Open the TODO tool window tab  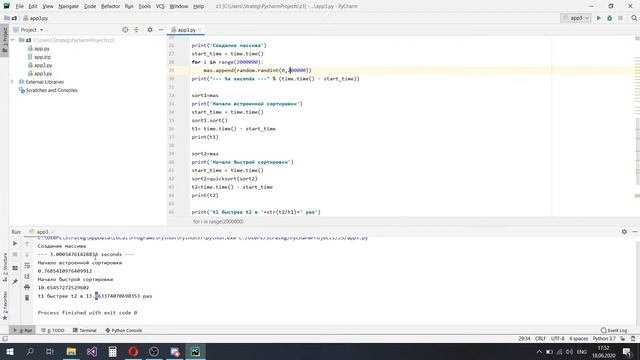pos(53,330)
